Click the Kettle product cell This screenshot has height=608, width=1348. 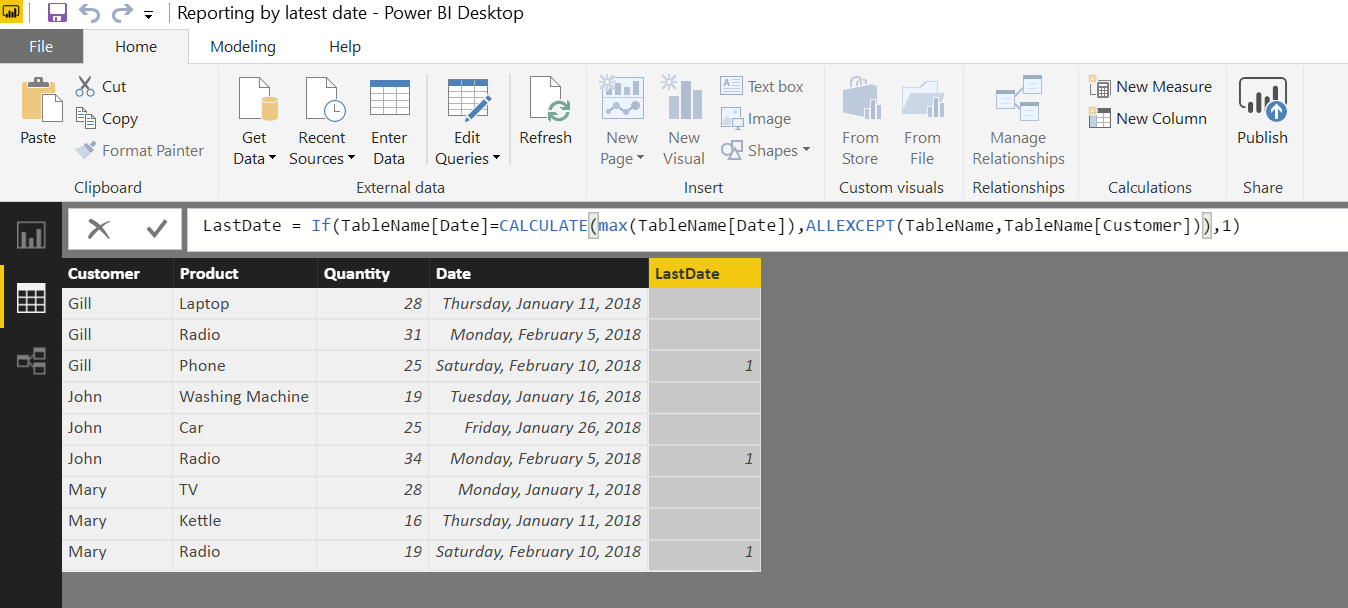245,521
